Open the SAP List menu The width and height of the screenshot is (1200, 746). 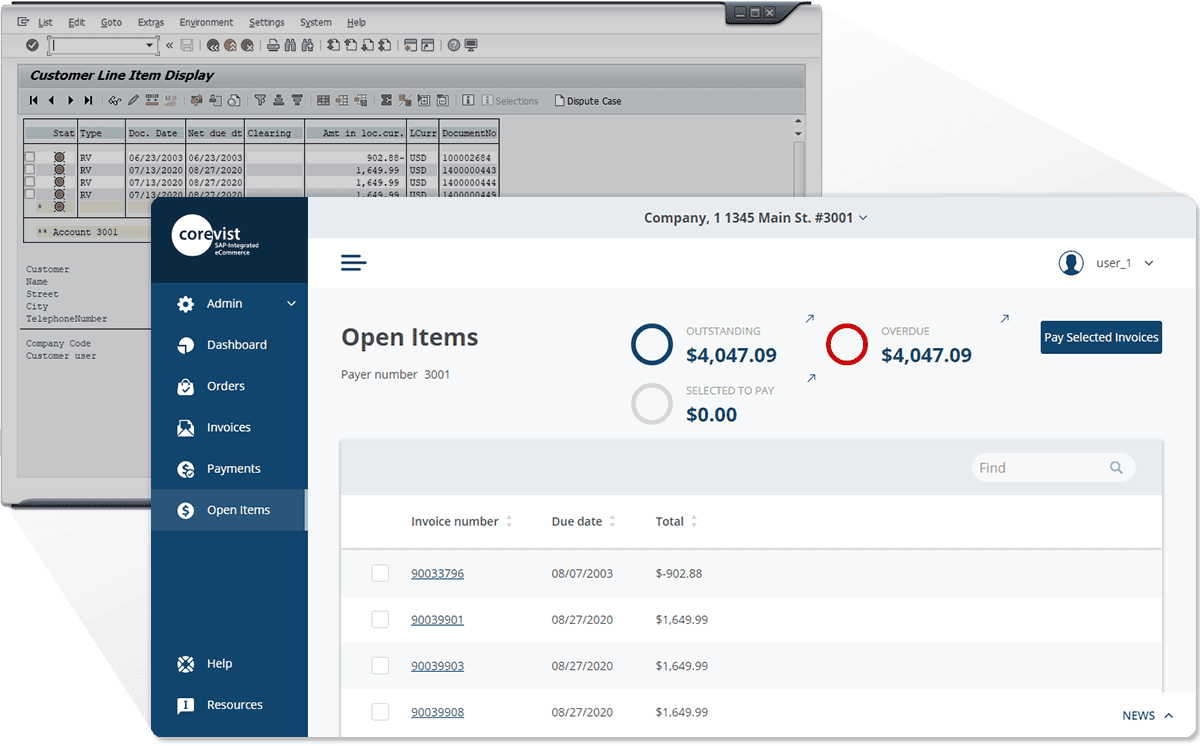point(45,22)
